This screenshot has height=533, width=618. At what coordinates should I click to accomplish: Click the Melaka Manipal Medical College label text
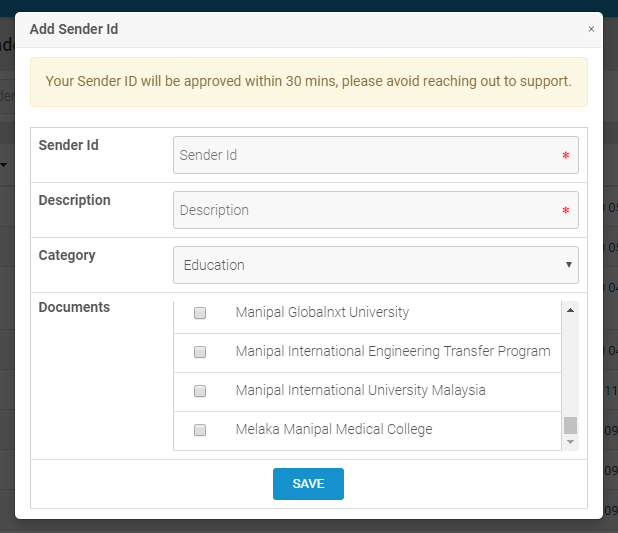click(334, 429)
